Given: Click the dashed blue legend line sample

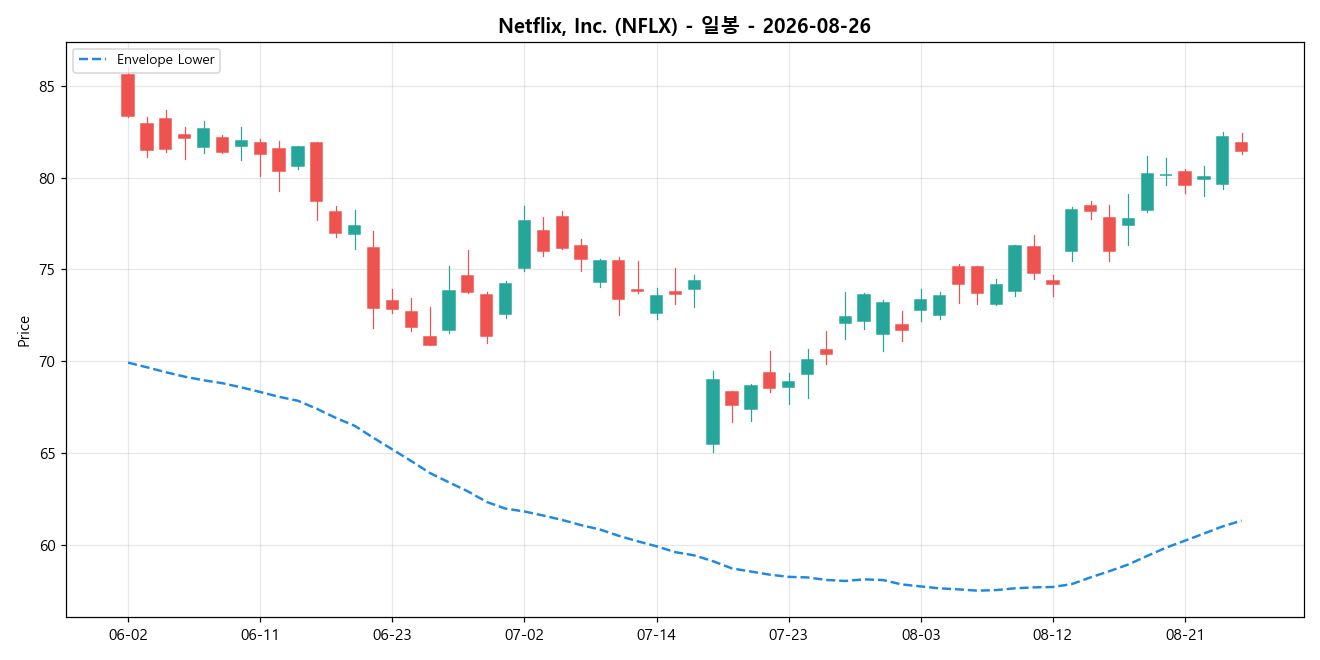Looking at the screenshot, I should pyautogui.click(x=94, y=60).
